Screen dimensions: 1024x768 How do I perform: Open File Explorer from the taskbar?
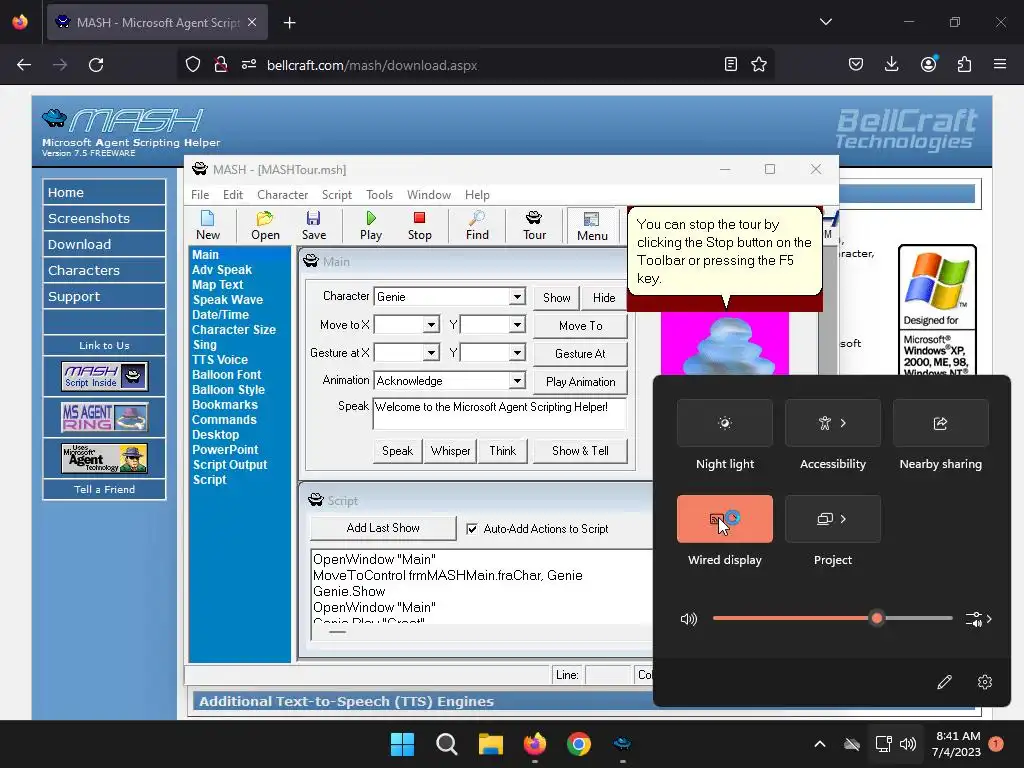tap(490, 744)
